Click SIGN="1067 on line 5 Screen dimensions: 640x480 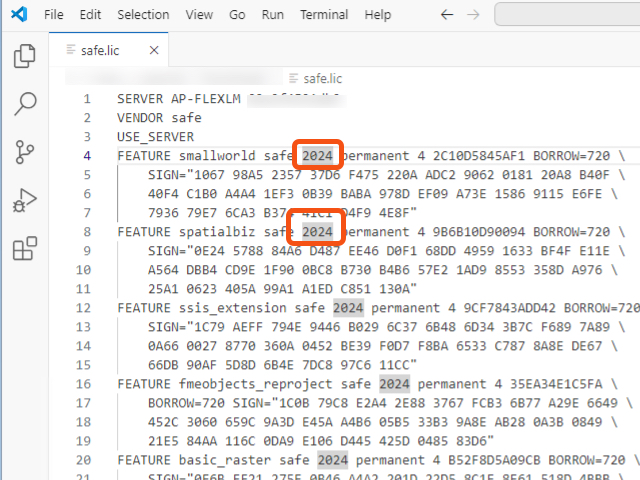pyautogui.click(x=186, y=175)
